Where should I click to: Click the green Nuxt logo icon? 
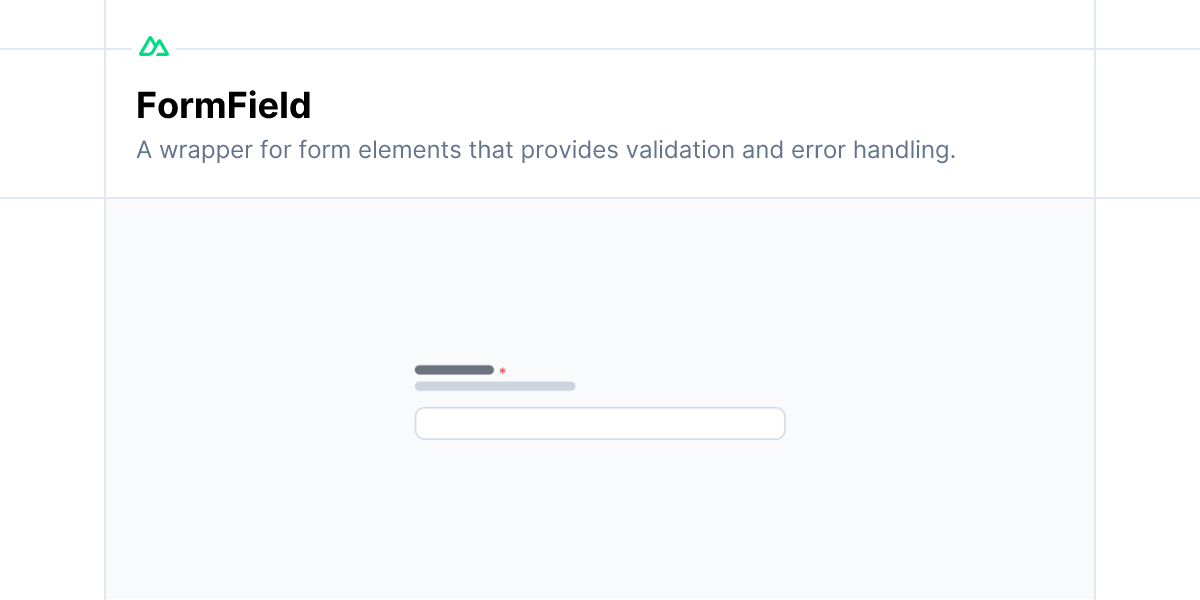153,46
